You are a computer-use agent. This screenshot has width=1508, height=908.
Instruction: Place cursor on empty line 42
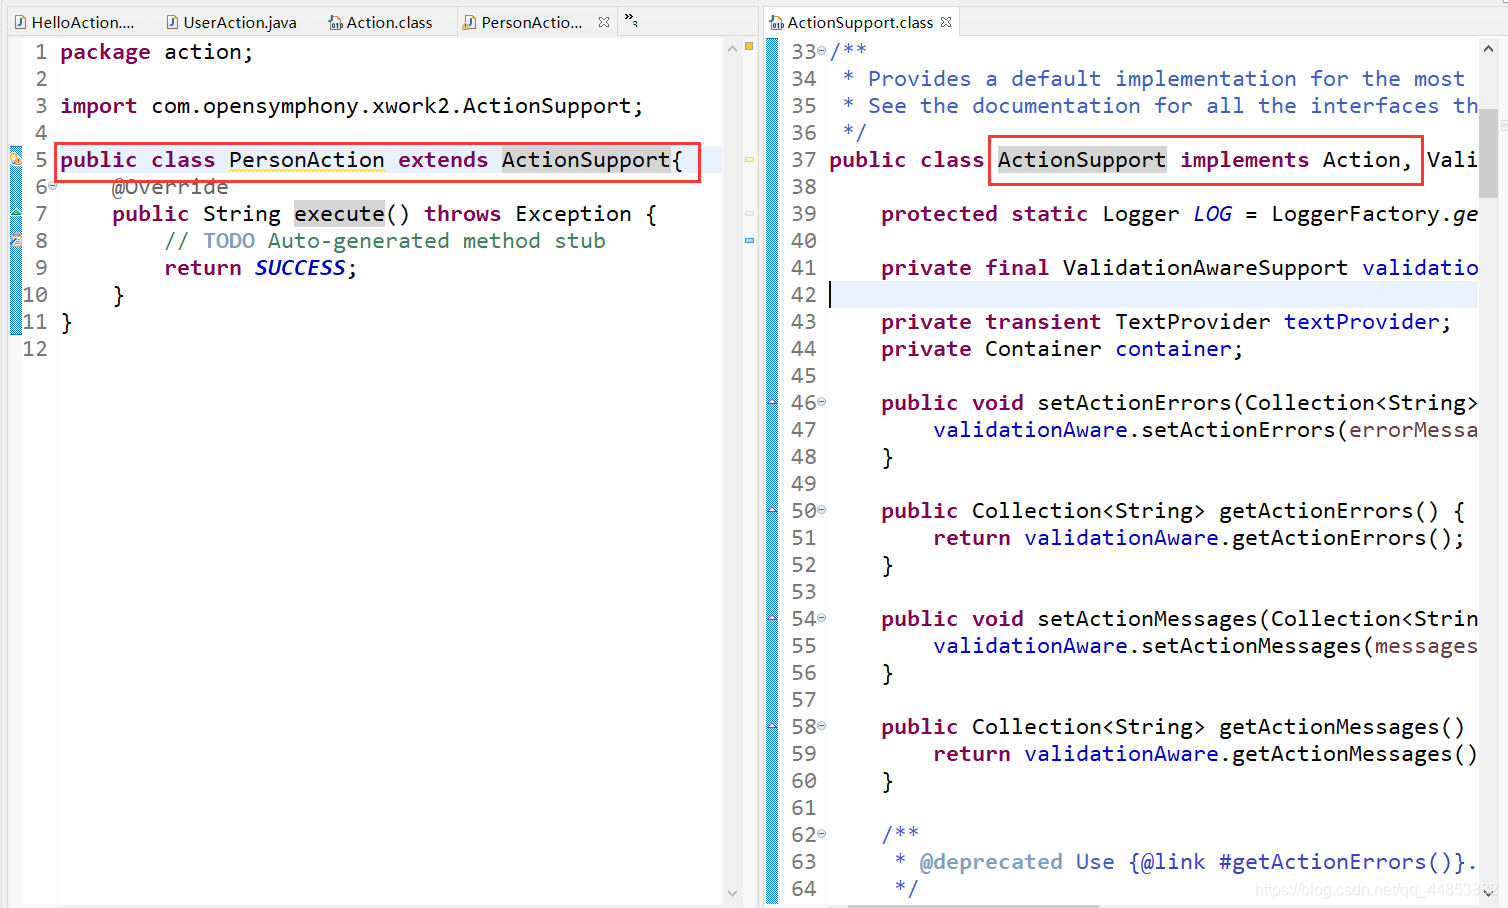click(x=1153, y=295)
